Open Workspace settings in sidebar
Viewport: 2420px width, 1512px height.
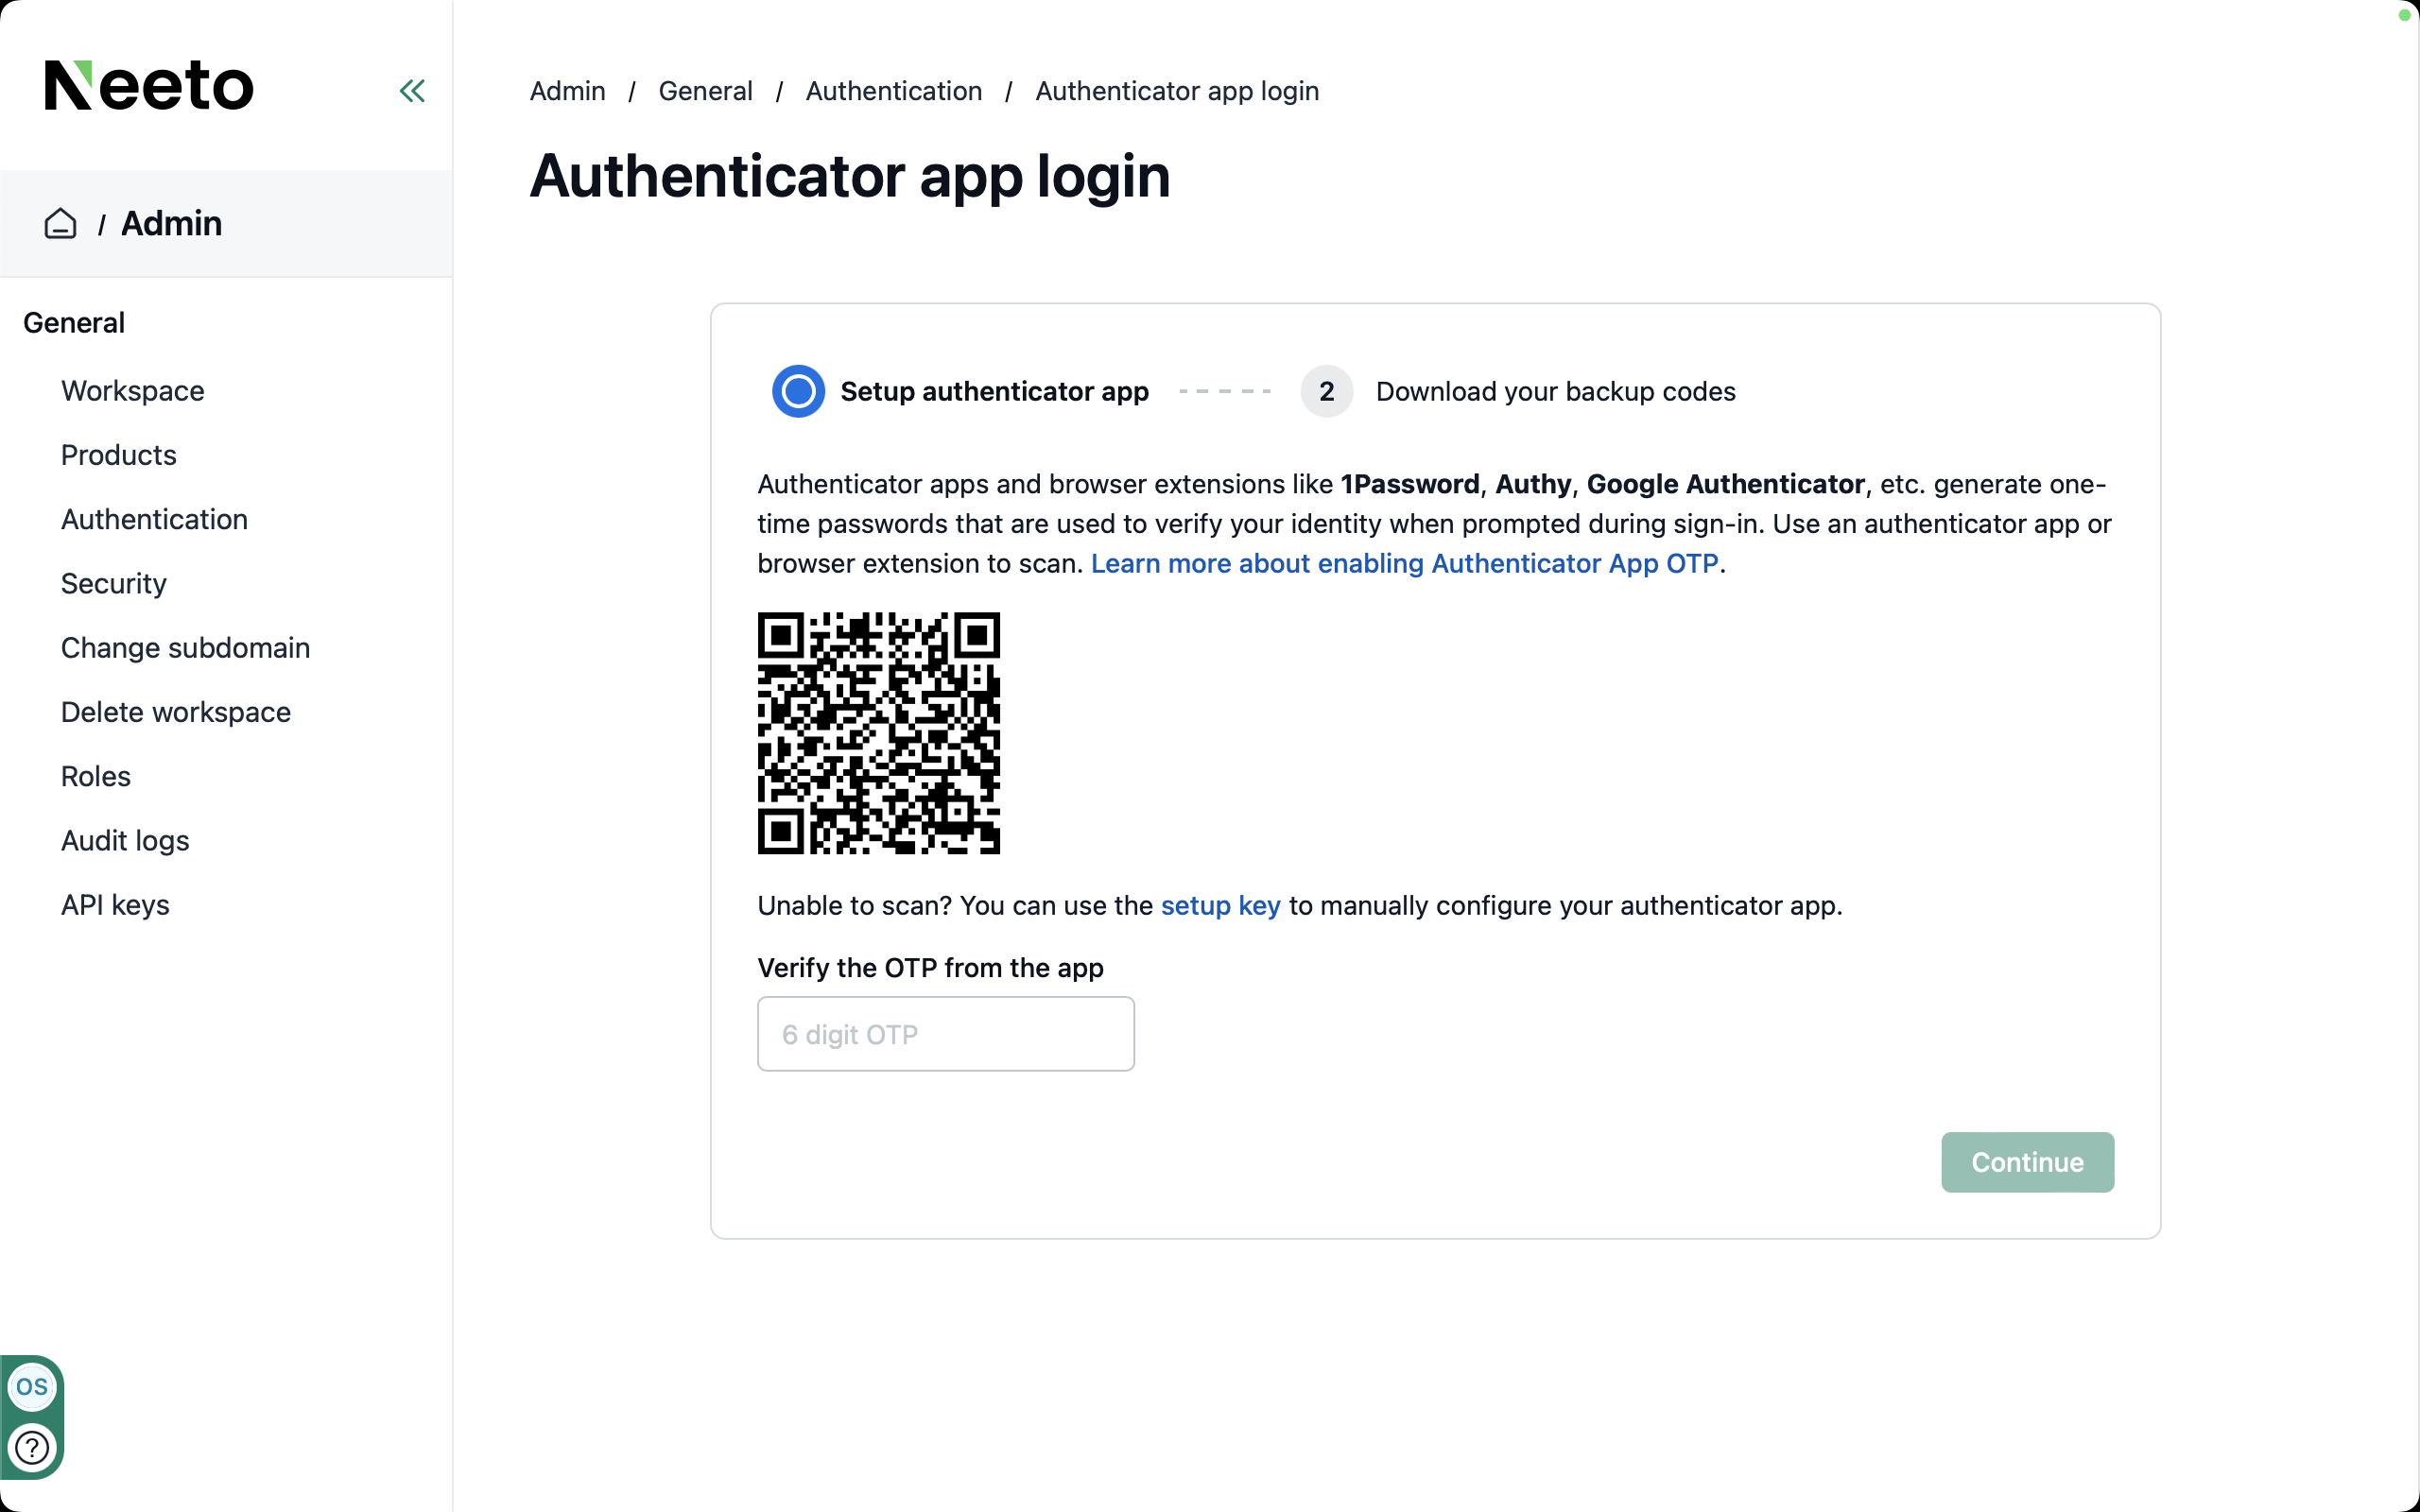(x=132, y=391)
